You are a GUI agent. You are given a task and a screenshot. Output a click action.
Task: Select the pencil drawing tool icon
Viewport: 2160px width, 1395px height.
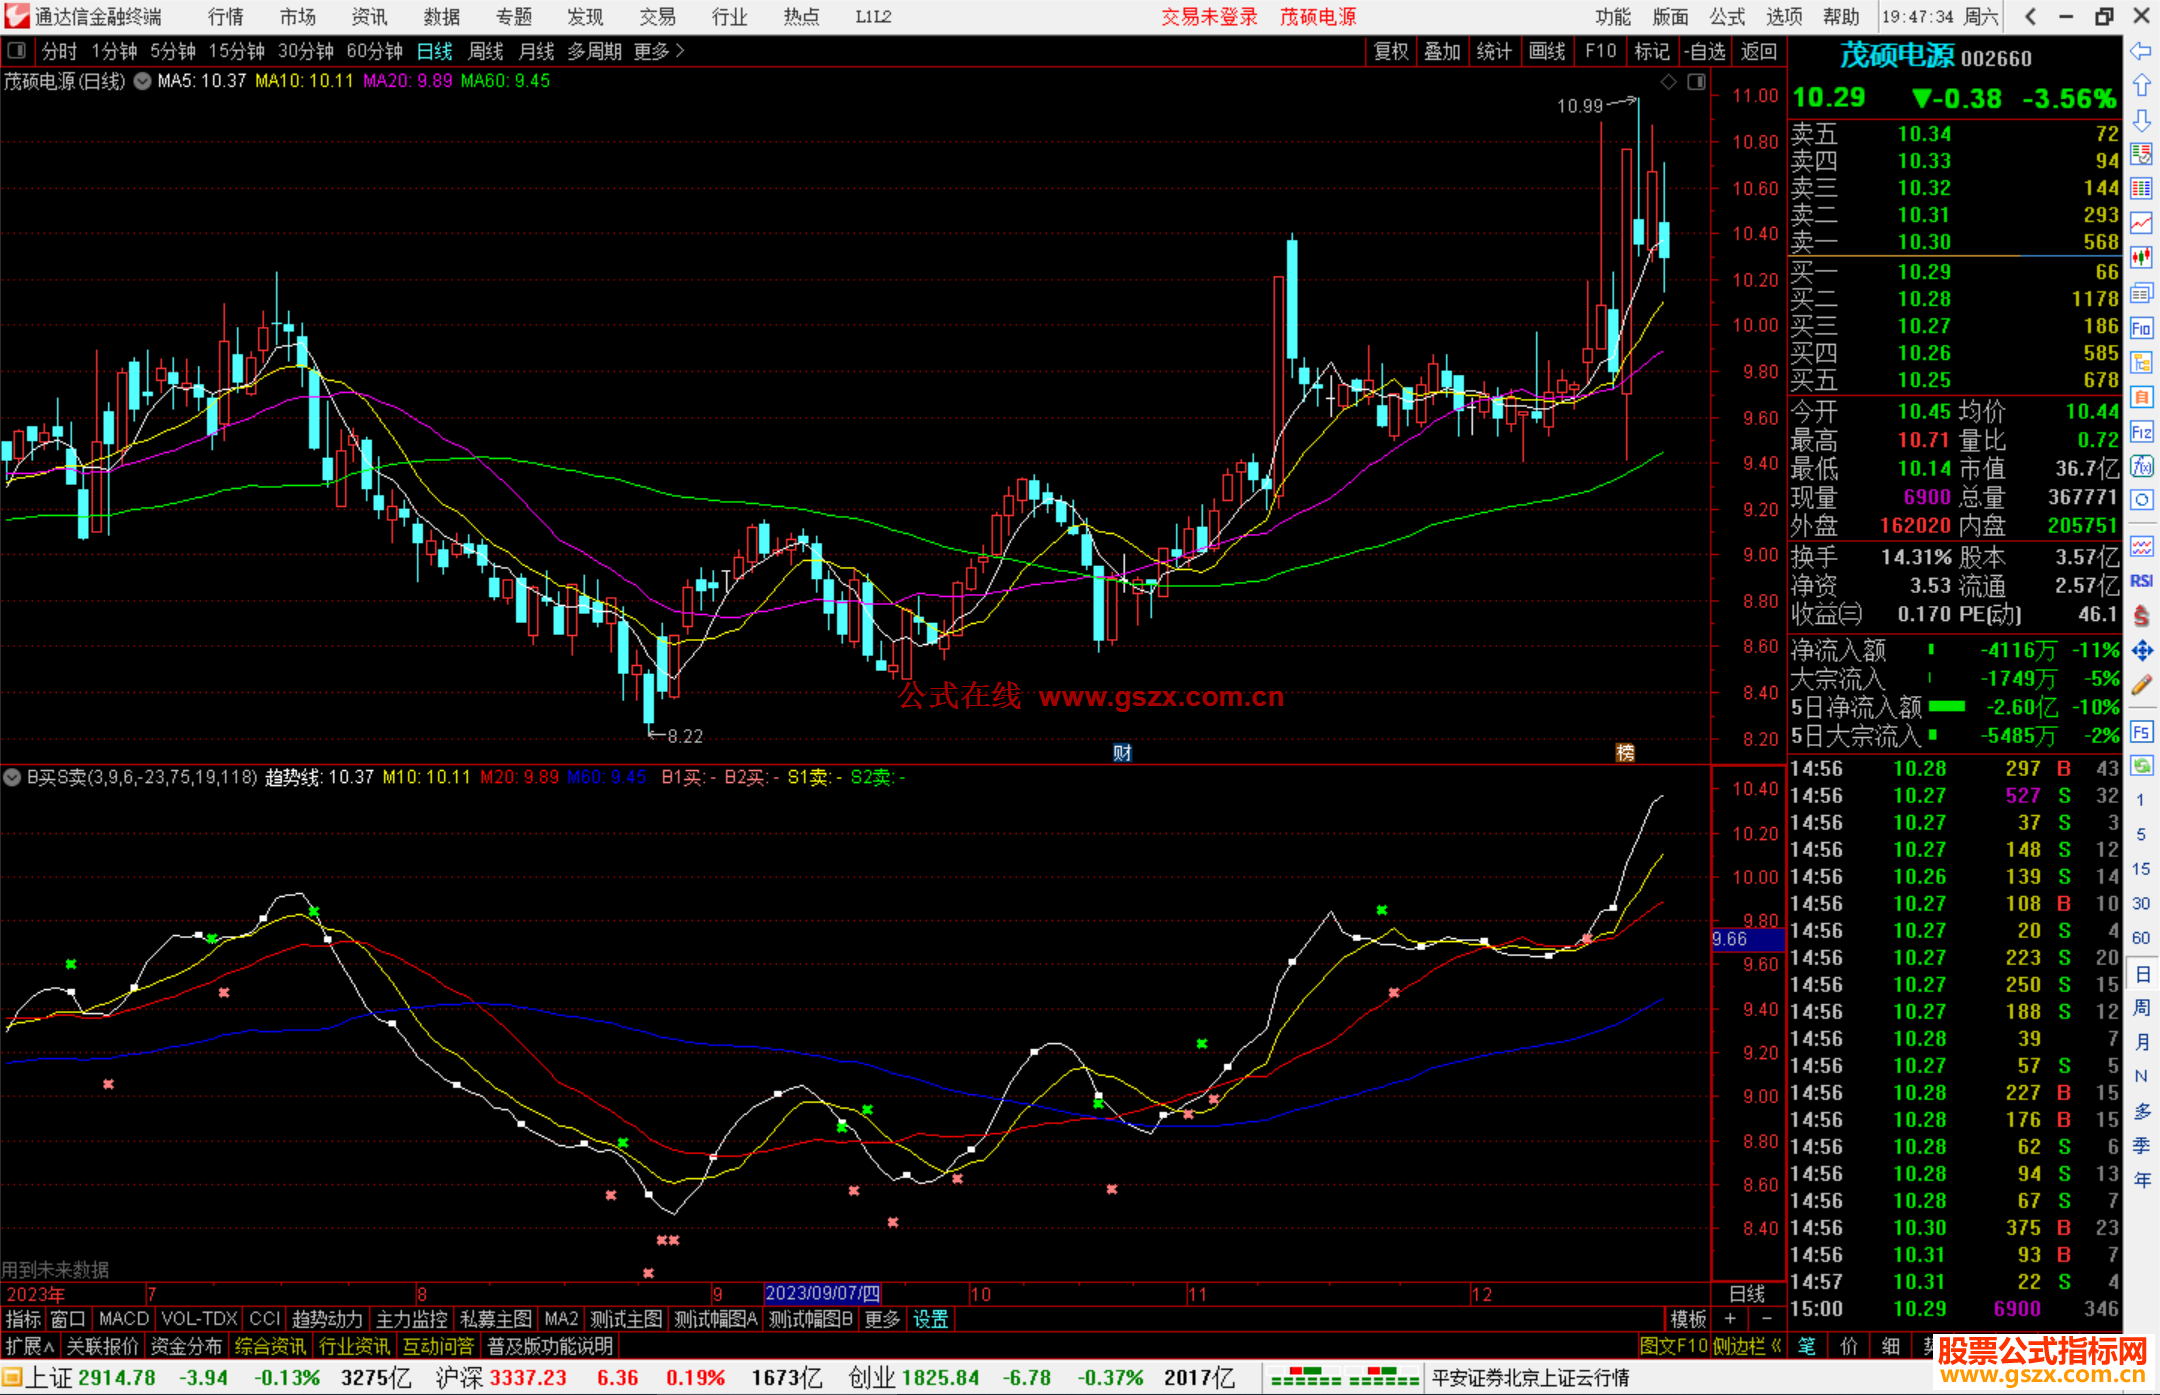2141,686
